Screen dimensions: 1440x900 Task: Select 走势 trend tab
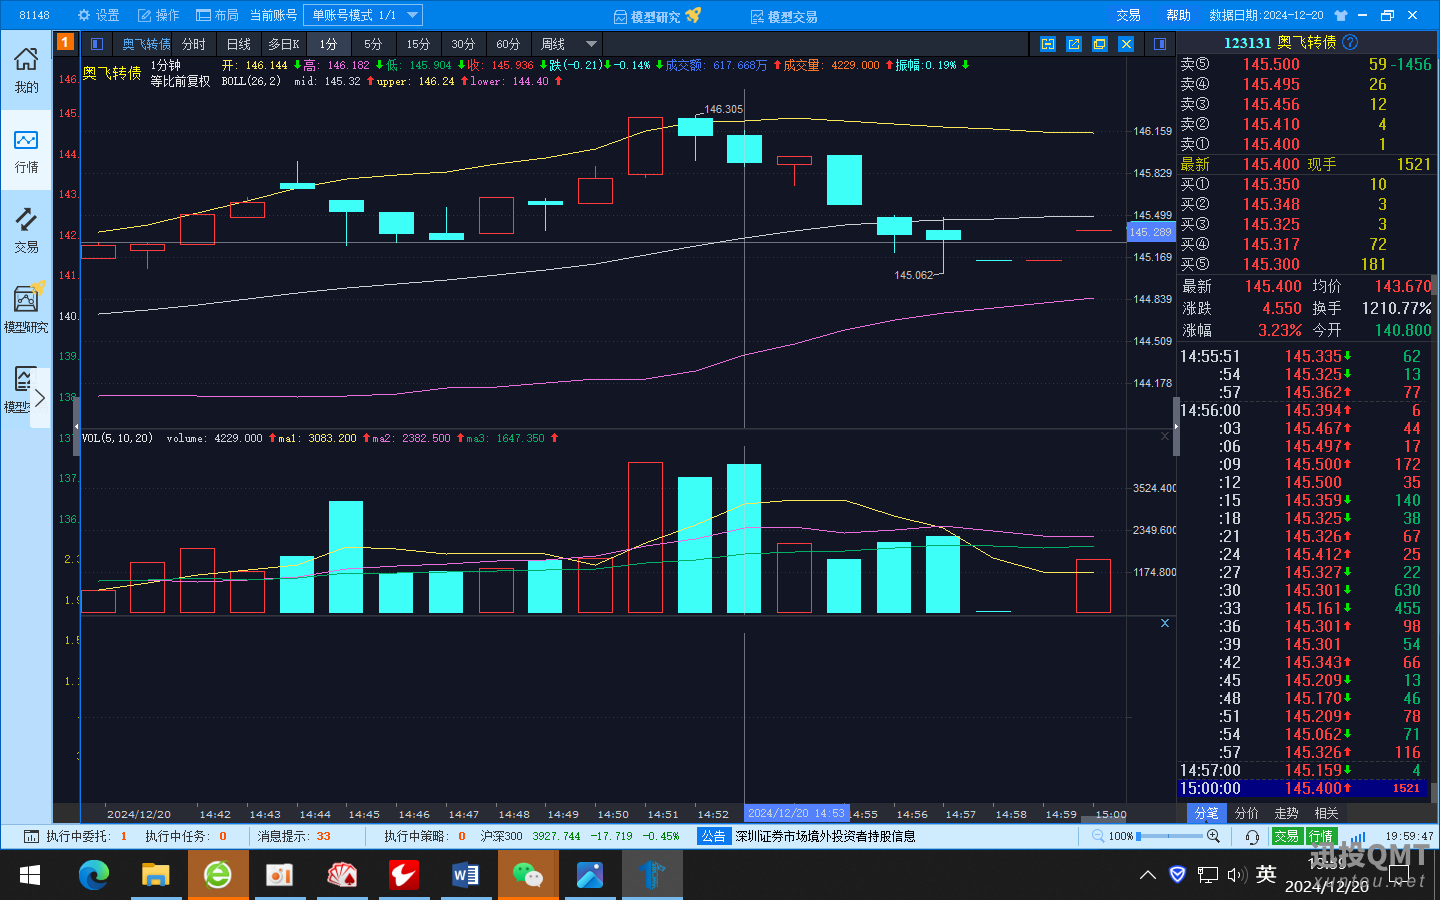coord(1286,813)
